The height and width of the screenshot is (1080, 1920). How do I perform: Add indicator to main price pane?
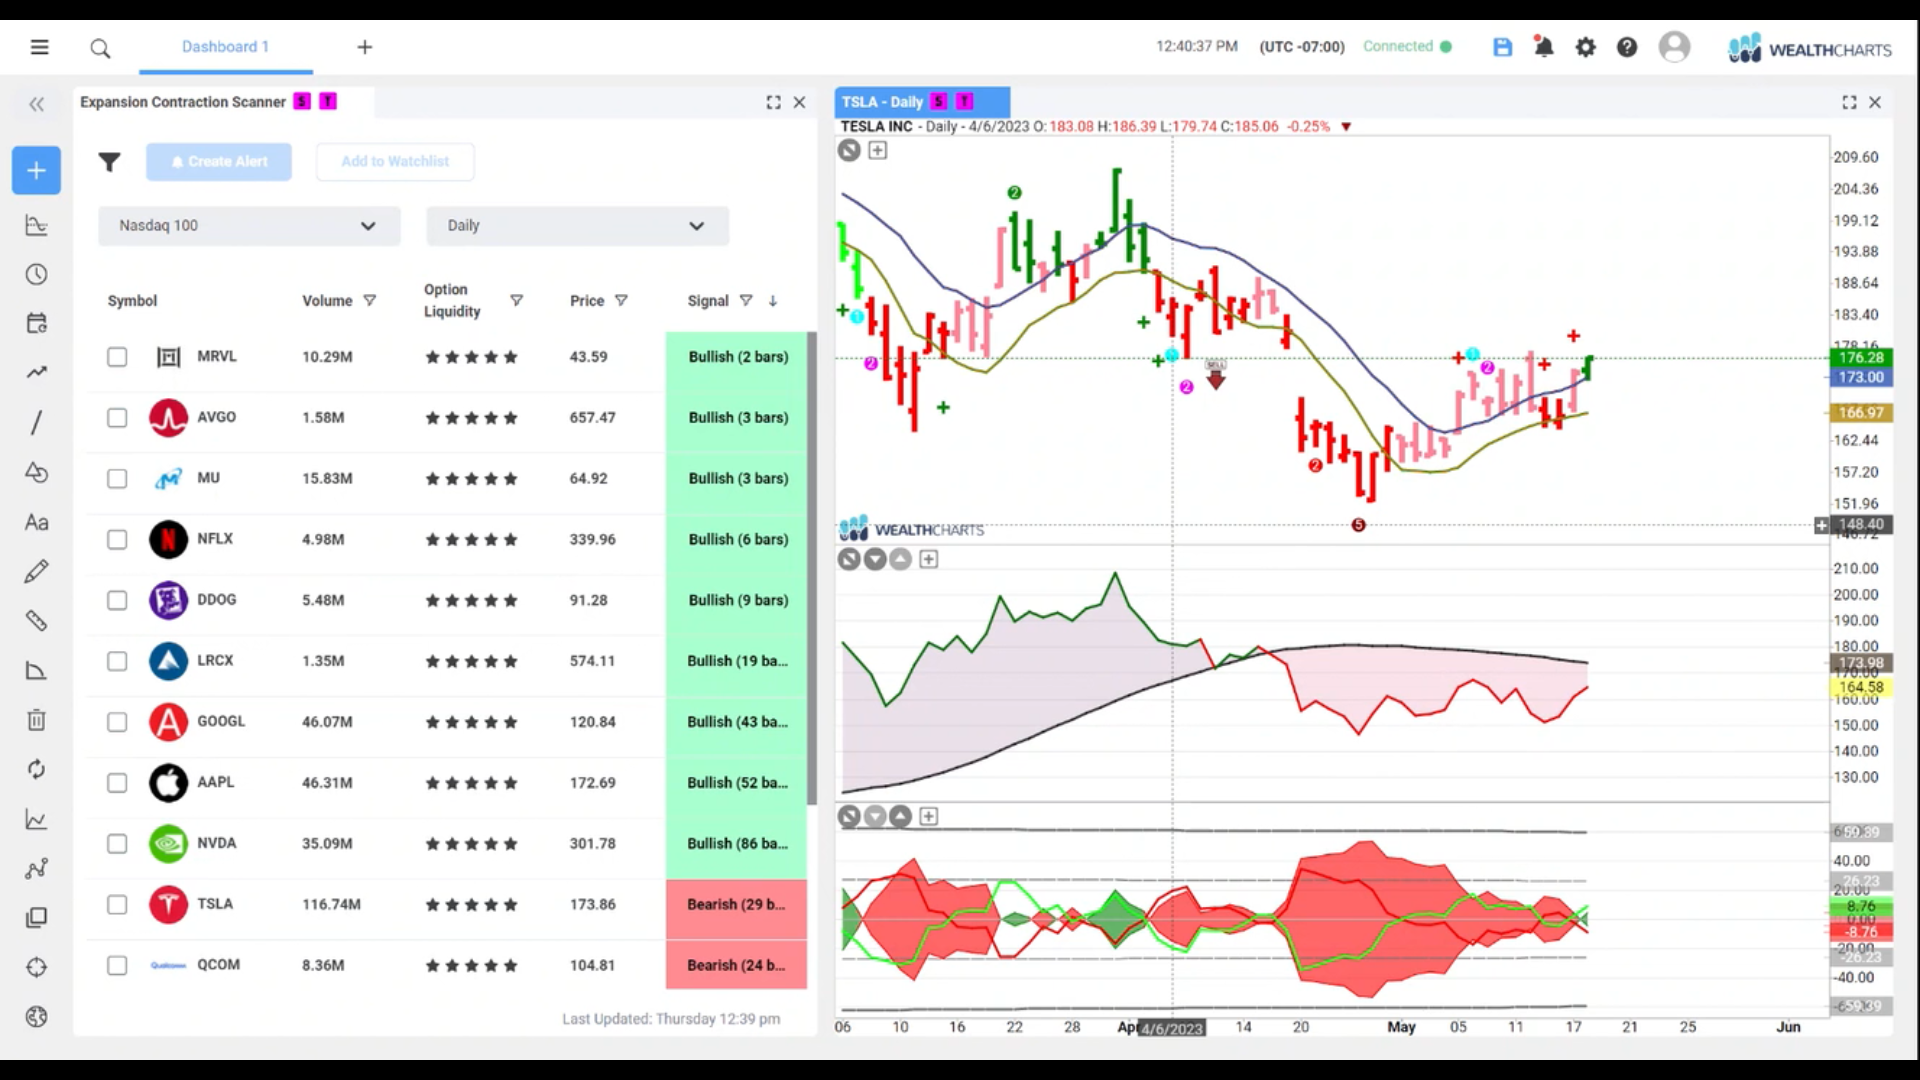877,150
